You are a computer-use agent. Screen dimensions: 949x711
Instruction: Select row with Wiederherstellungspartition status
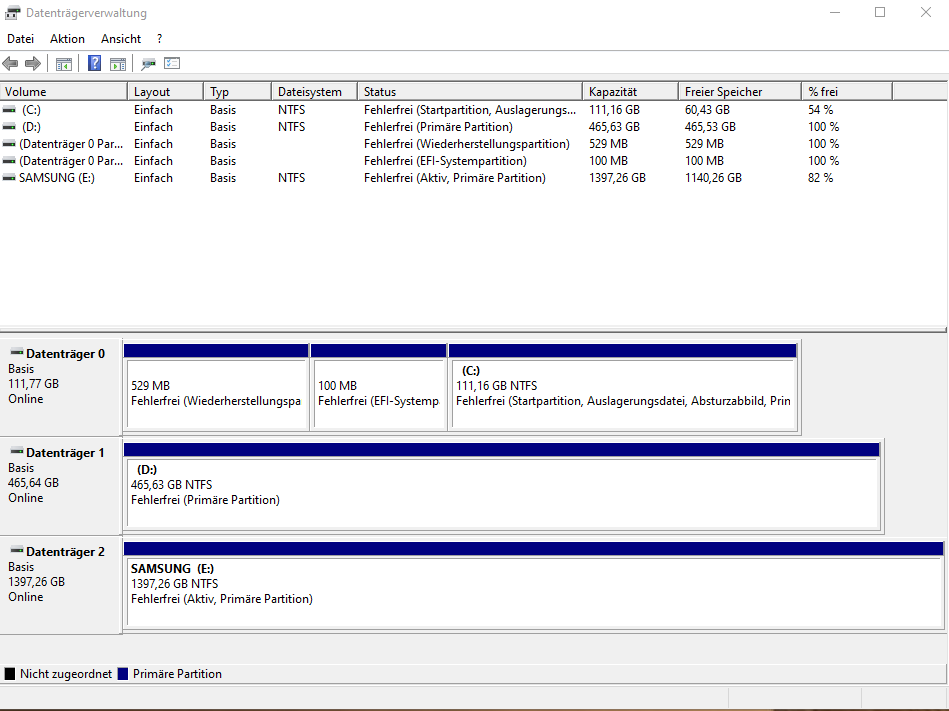(x=446, y=144)
